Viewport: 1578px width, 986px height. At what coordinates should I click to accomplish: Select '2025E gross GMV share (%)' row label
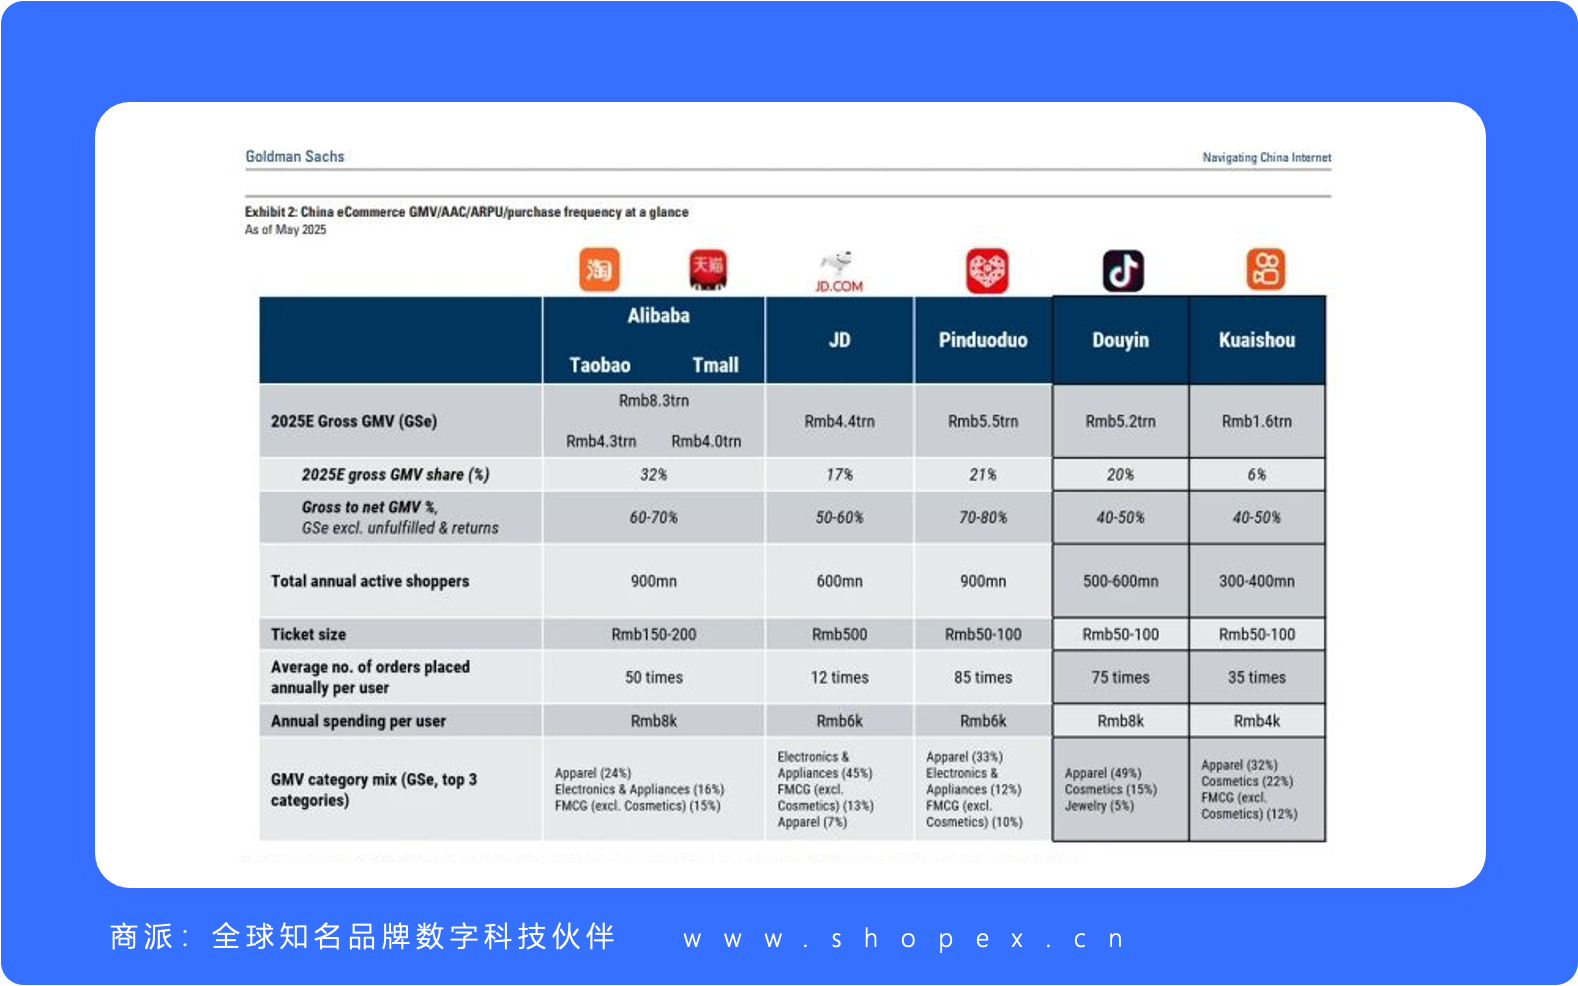[x=396, y=474]
